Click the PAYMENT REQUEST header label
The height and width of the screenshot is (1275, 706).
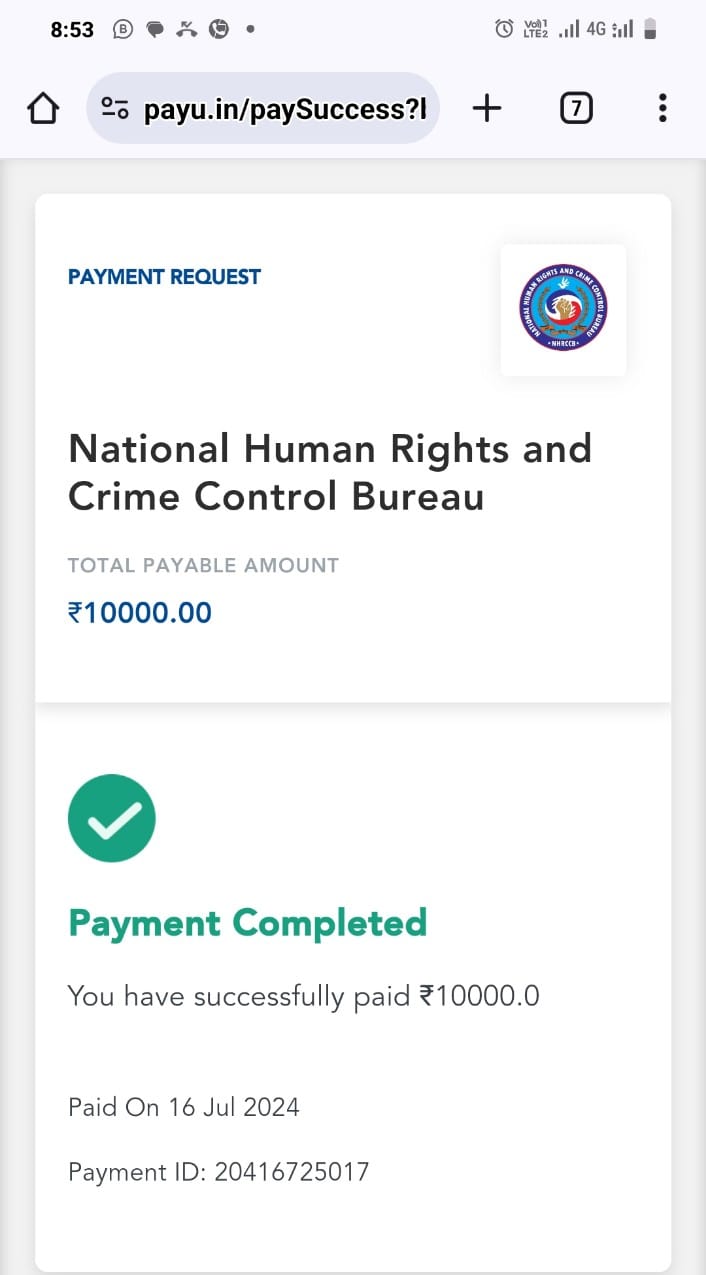click(x=164, y=277)
